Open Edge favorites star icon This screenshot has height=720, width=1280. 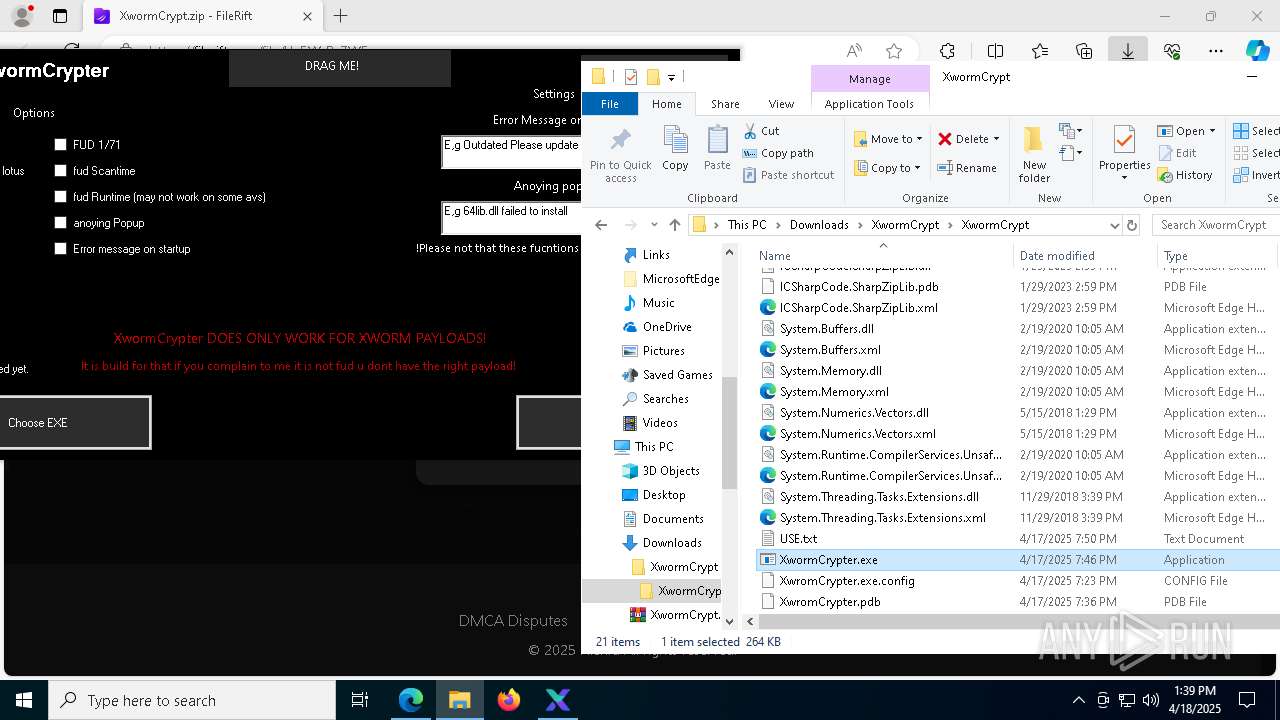[894, 50]
